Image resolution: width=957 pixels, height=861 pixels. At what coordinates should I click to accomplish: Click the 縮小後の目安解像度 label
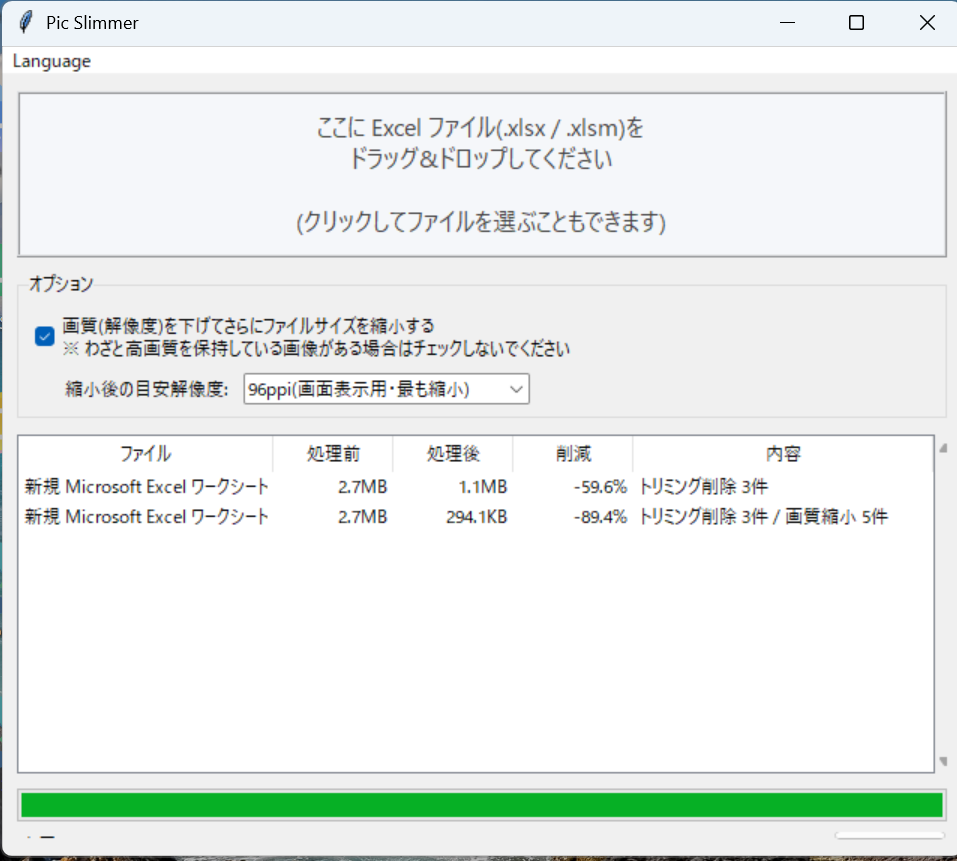[x=146, y=389]
